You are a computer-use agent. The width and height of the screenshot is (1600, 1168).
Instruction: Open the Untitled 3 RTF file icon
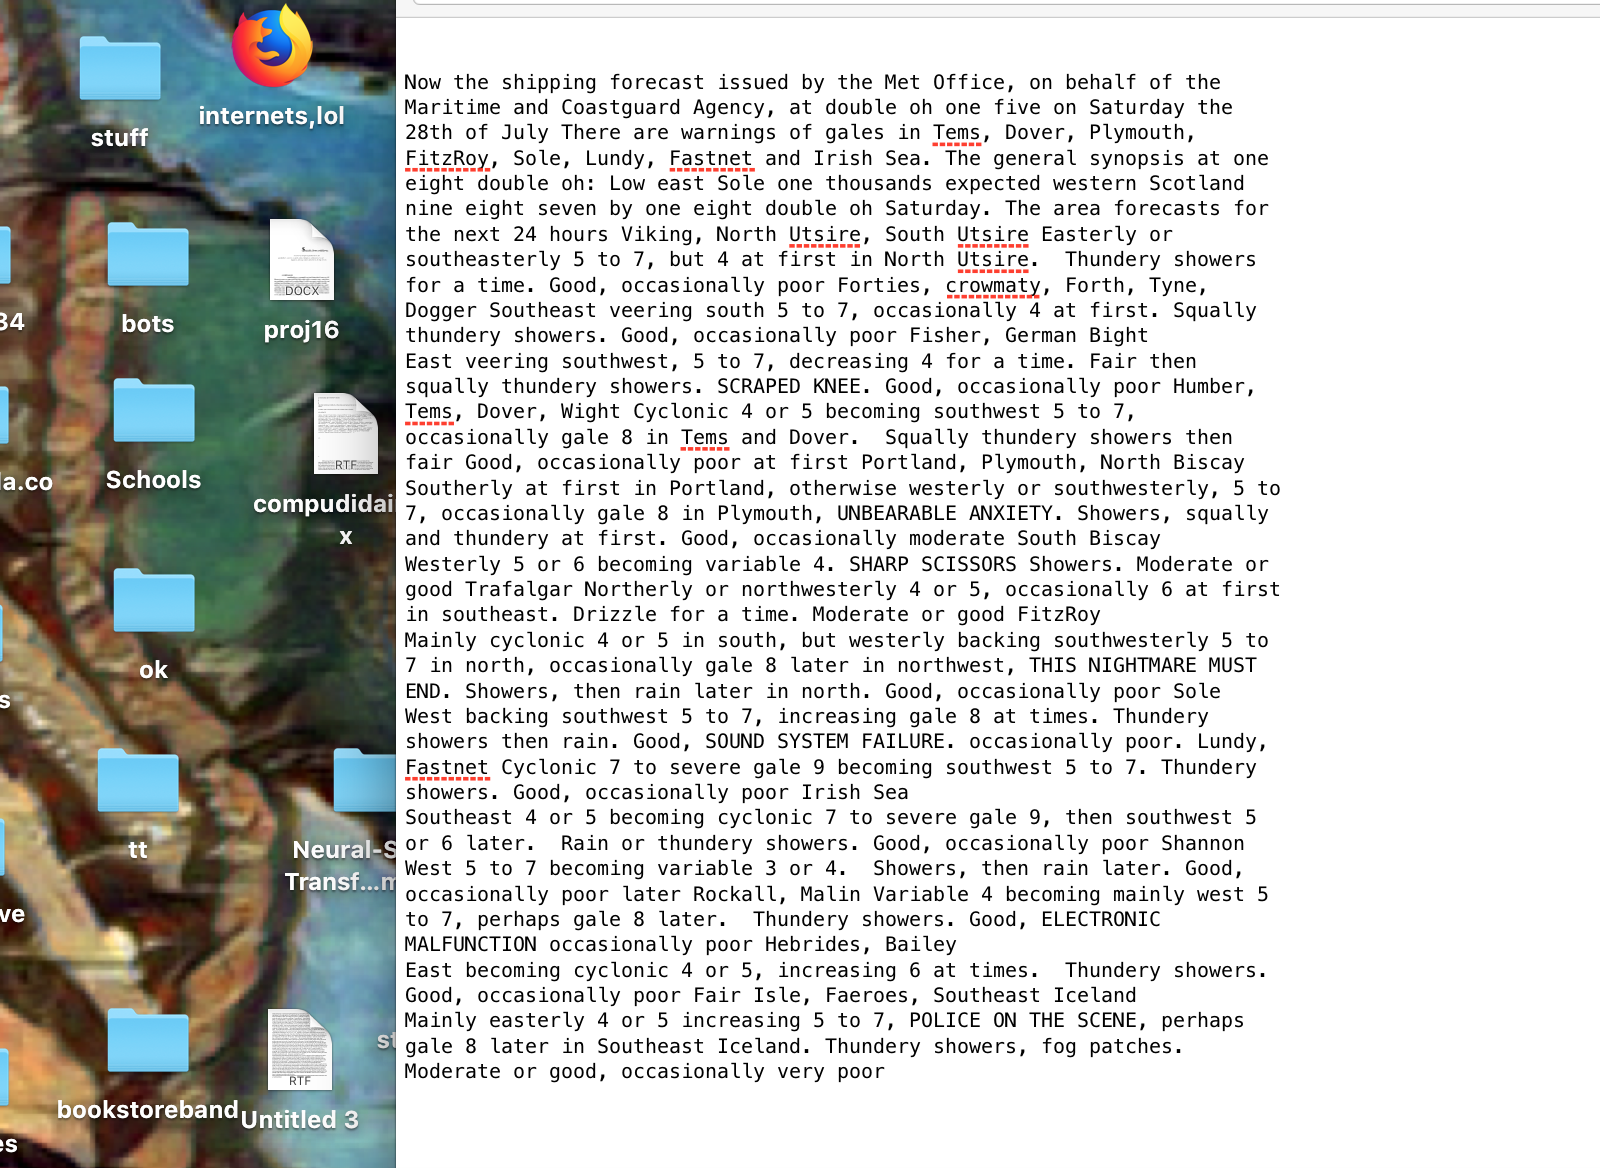click(300, 1050)
